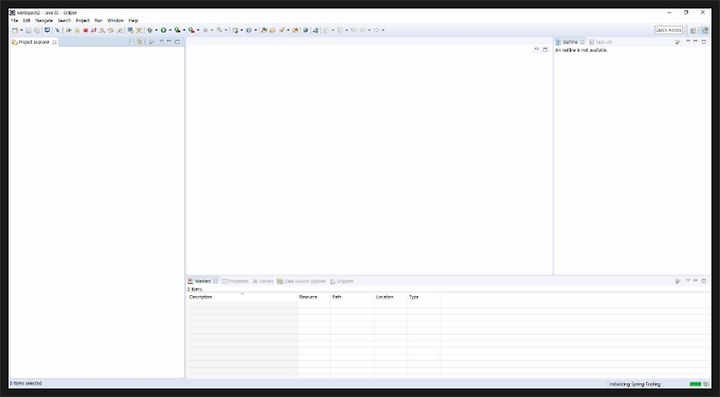The width and height of the screenshot is (720, 397).
Task: Open the Run dropdown arrow
Action: tap(170, 30)
